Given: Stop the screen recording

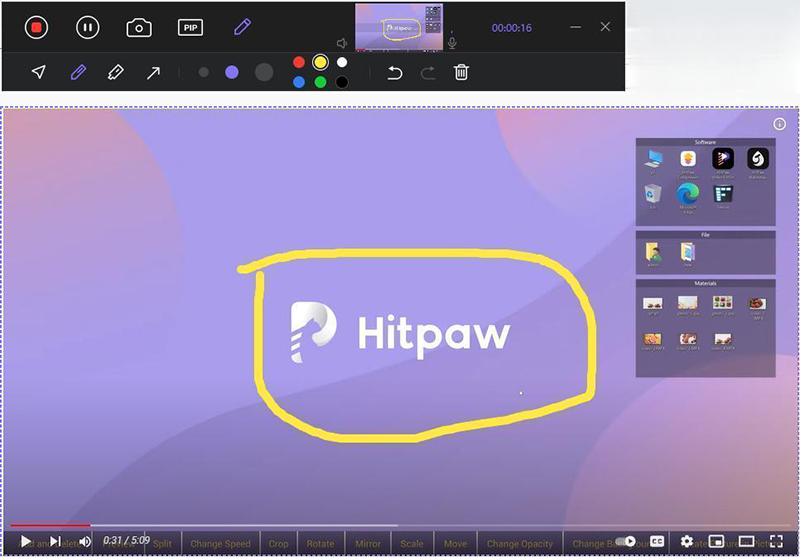Looking at the screenshot, I should 37,28.
